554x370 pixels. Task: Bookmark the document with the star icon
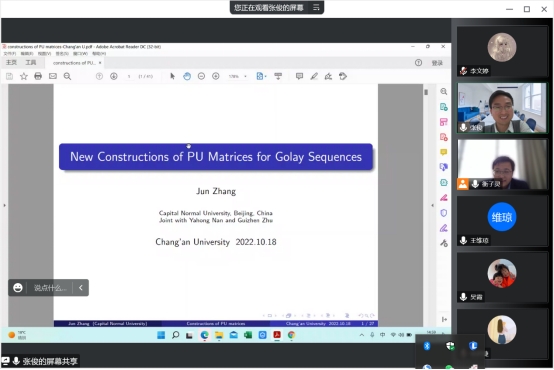tap(24, 76)
